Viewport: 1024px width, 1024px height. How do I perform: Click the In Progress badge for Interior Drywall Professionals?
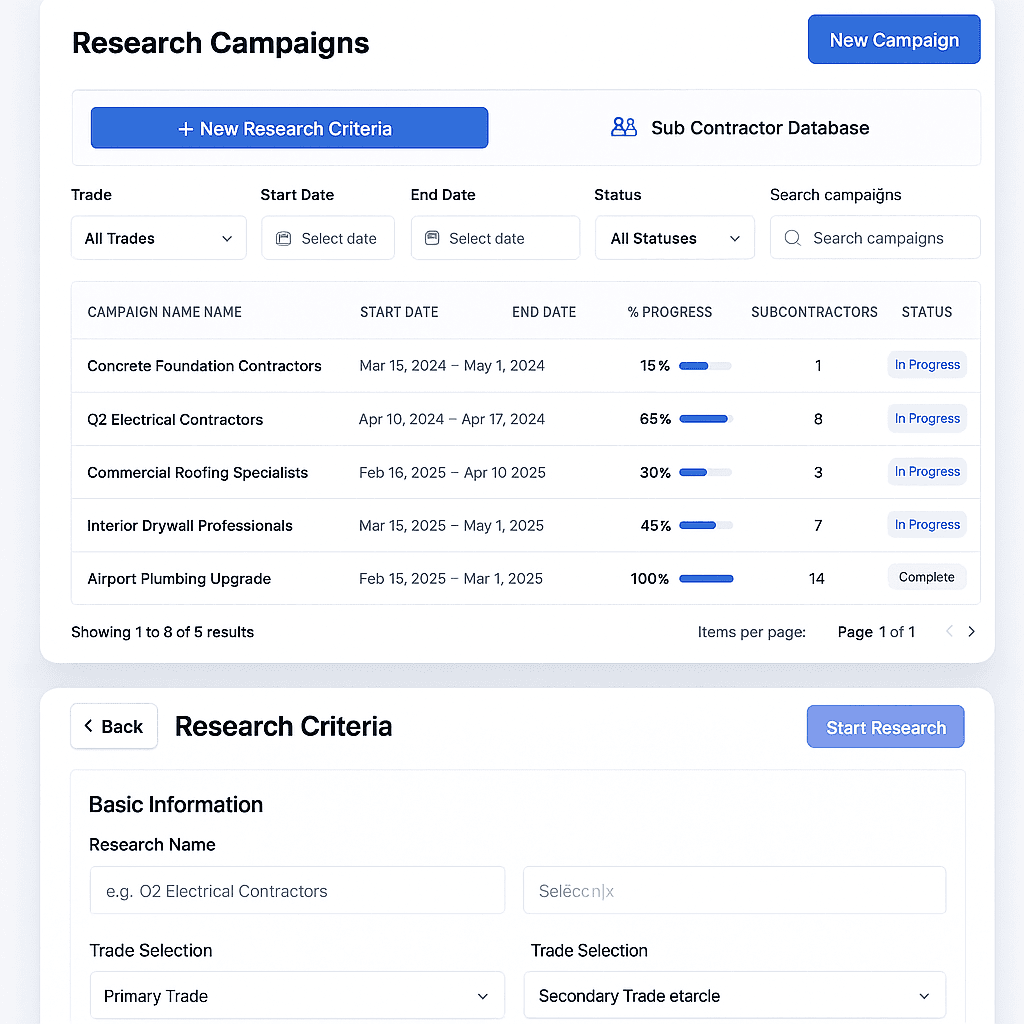927,524
